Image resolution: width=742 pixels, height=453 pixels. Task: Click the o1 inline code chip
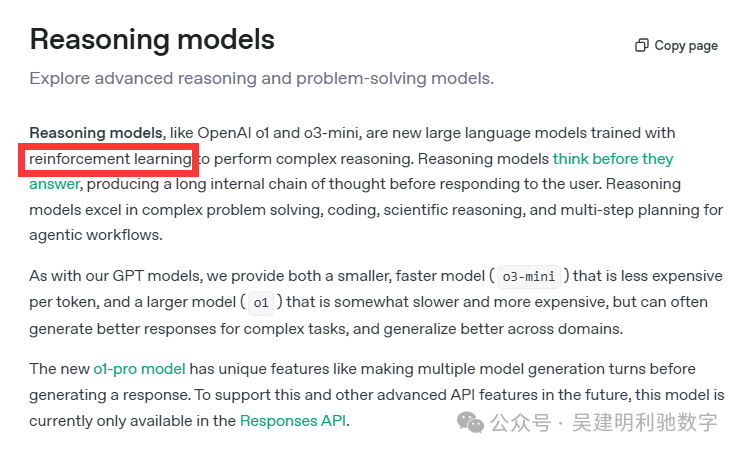(262, 302)
